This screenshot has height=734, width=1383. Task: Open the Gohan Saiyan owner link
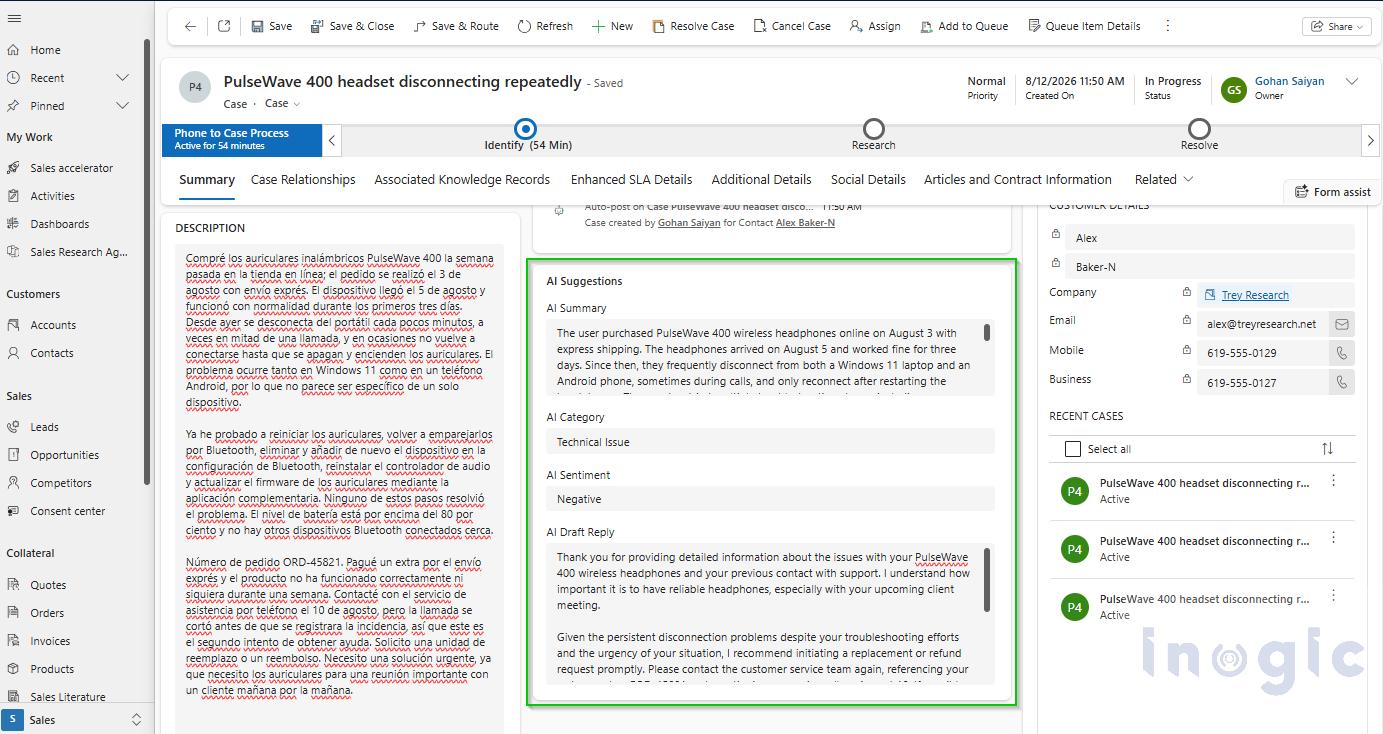pos(1289,82)
